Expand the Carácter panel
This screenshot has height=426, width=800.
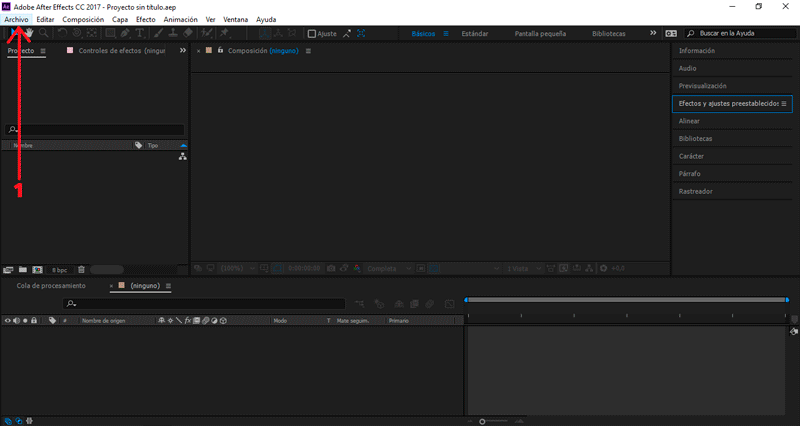(x=690, y=156)
